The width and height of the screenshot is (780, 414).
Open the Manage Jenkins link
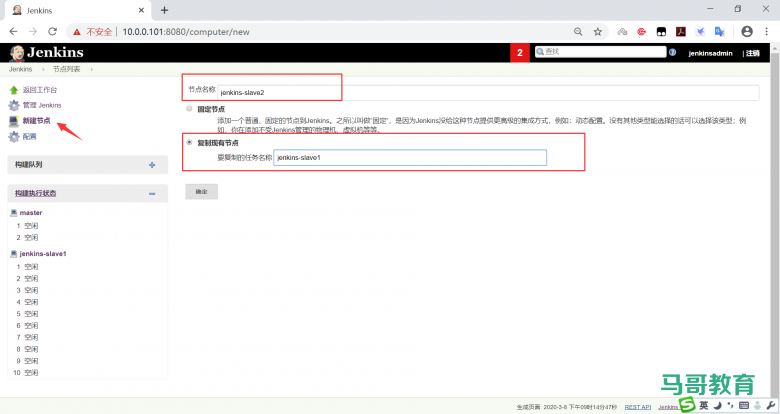click(42, 105)
